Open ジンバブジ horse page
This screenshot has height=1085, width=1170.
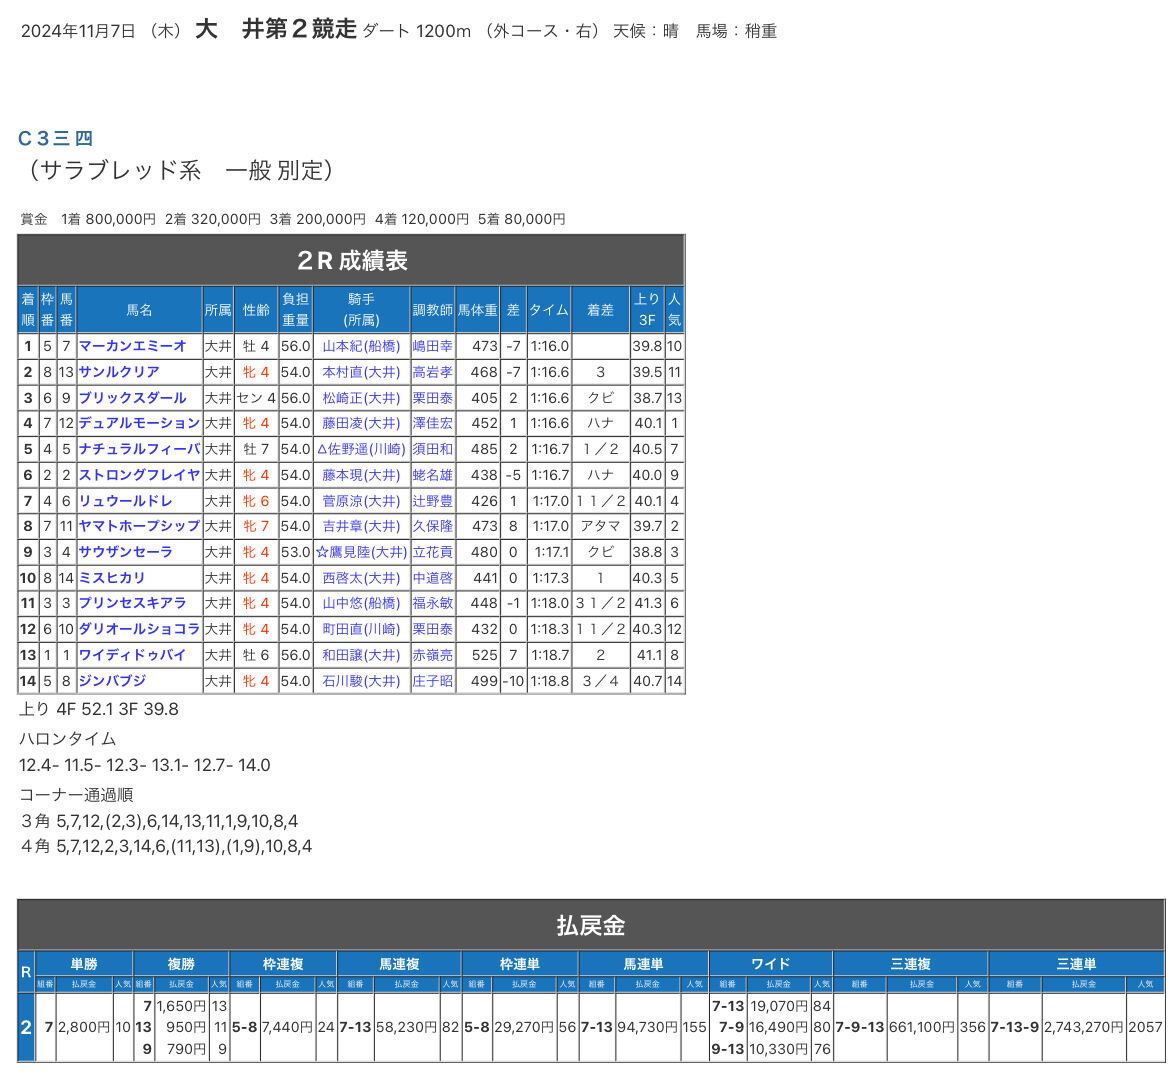coord(112,681)
